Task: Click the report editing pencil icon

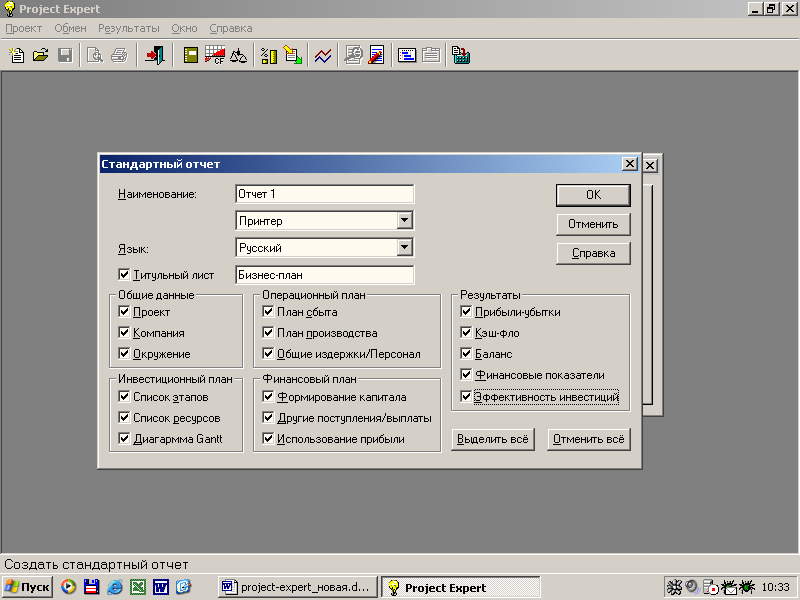Action: click(377, 55)
